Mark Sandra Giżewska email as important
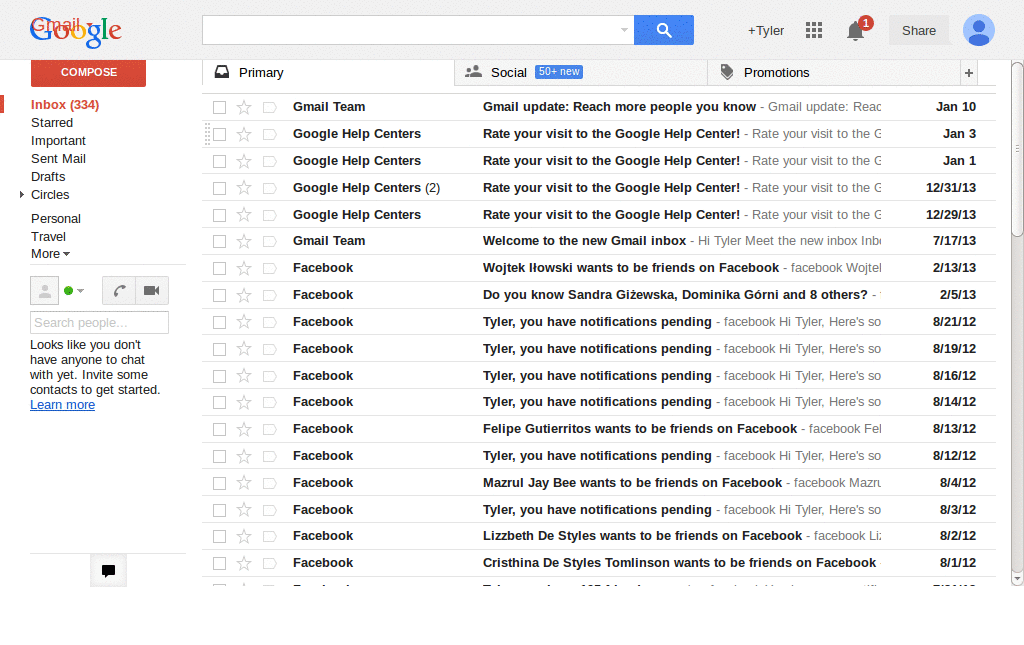This screenshot has height=645, width=1024. (269, 295)
